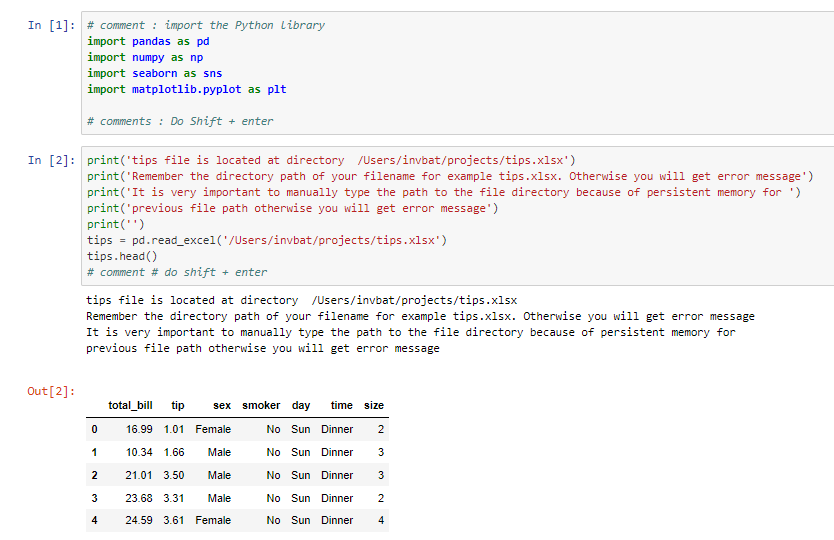Click the 'Do Shift + enter' comment line
This screenshot has height=540, width=834.
click(x=180, y=121)
